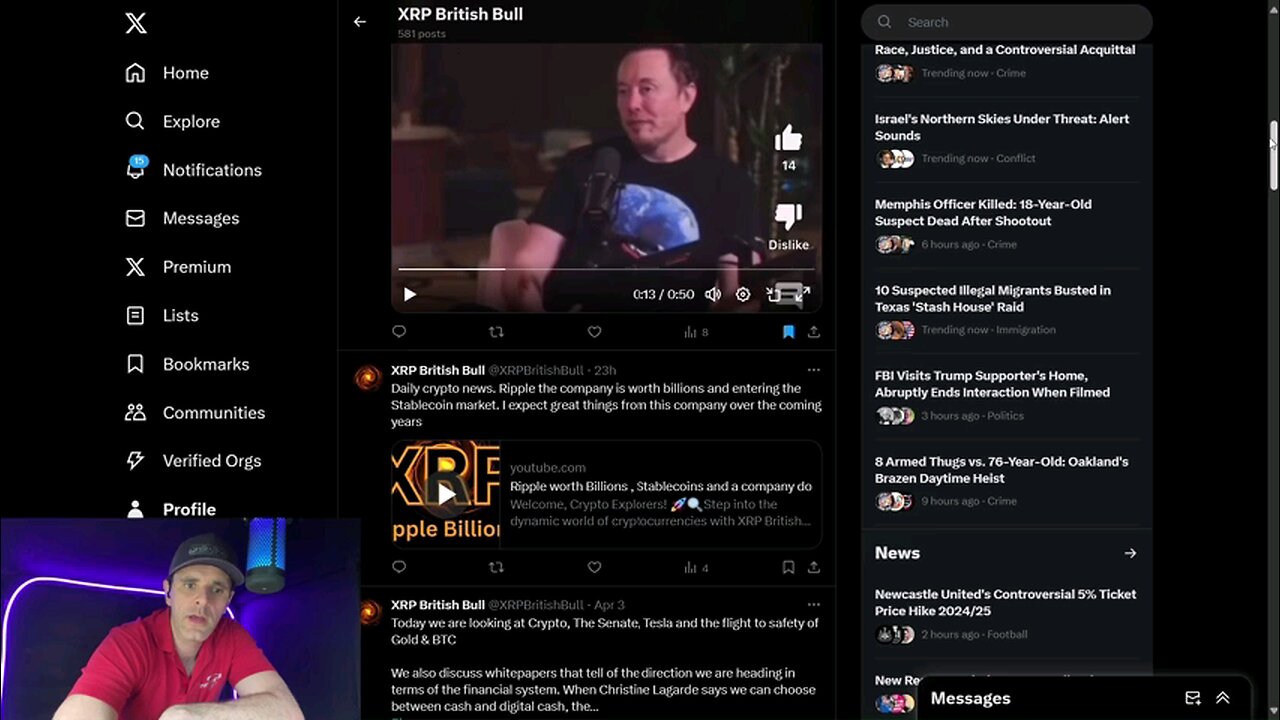Go back with the arrow beside XRP British Bull
The height and width of the screenshot is (720, 1280).
(x=360, y=22)
